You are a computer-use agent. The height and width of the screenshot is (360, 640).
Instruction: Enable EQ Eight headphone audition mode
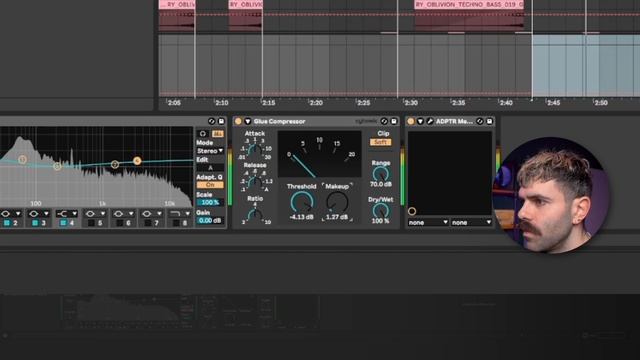[x=203, y=133]
